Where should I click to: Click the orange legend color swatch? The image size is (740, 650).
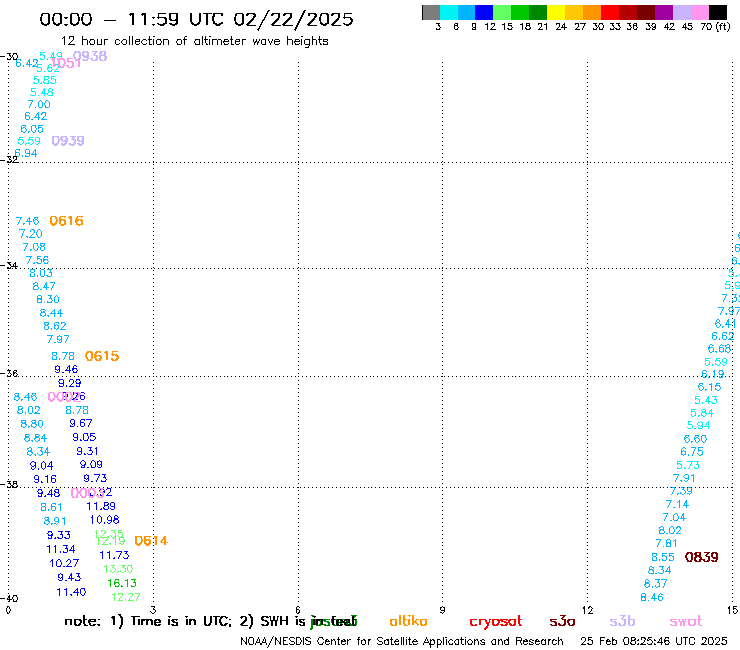[592, 13]
